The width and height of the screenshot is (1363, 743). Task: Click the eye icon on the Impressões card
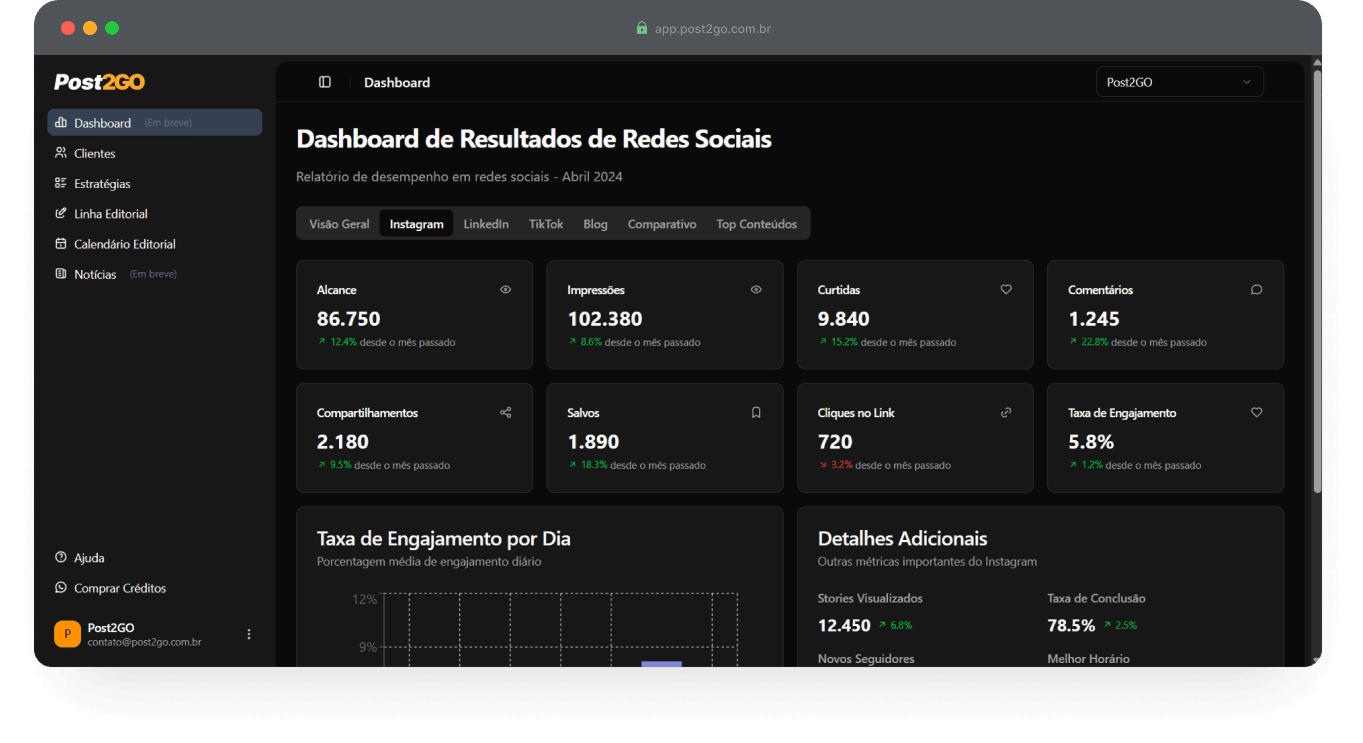tap(755, 289)
